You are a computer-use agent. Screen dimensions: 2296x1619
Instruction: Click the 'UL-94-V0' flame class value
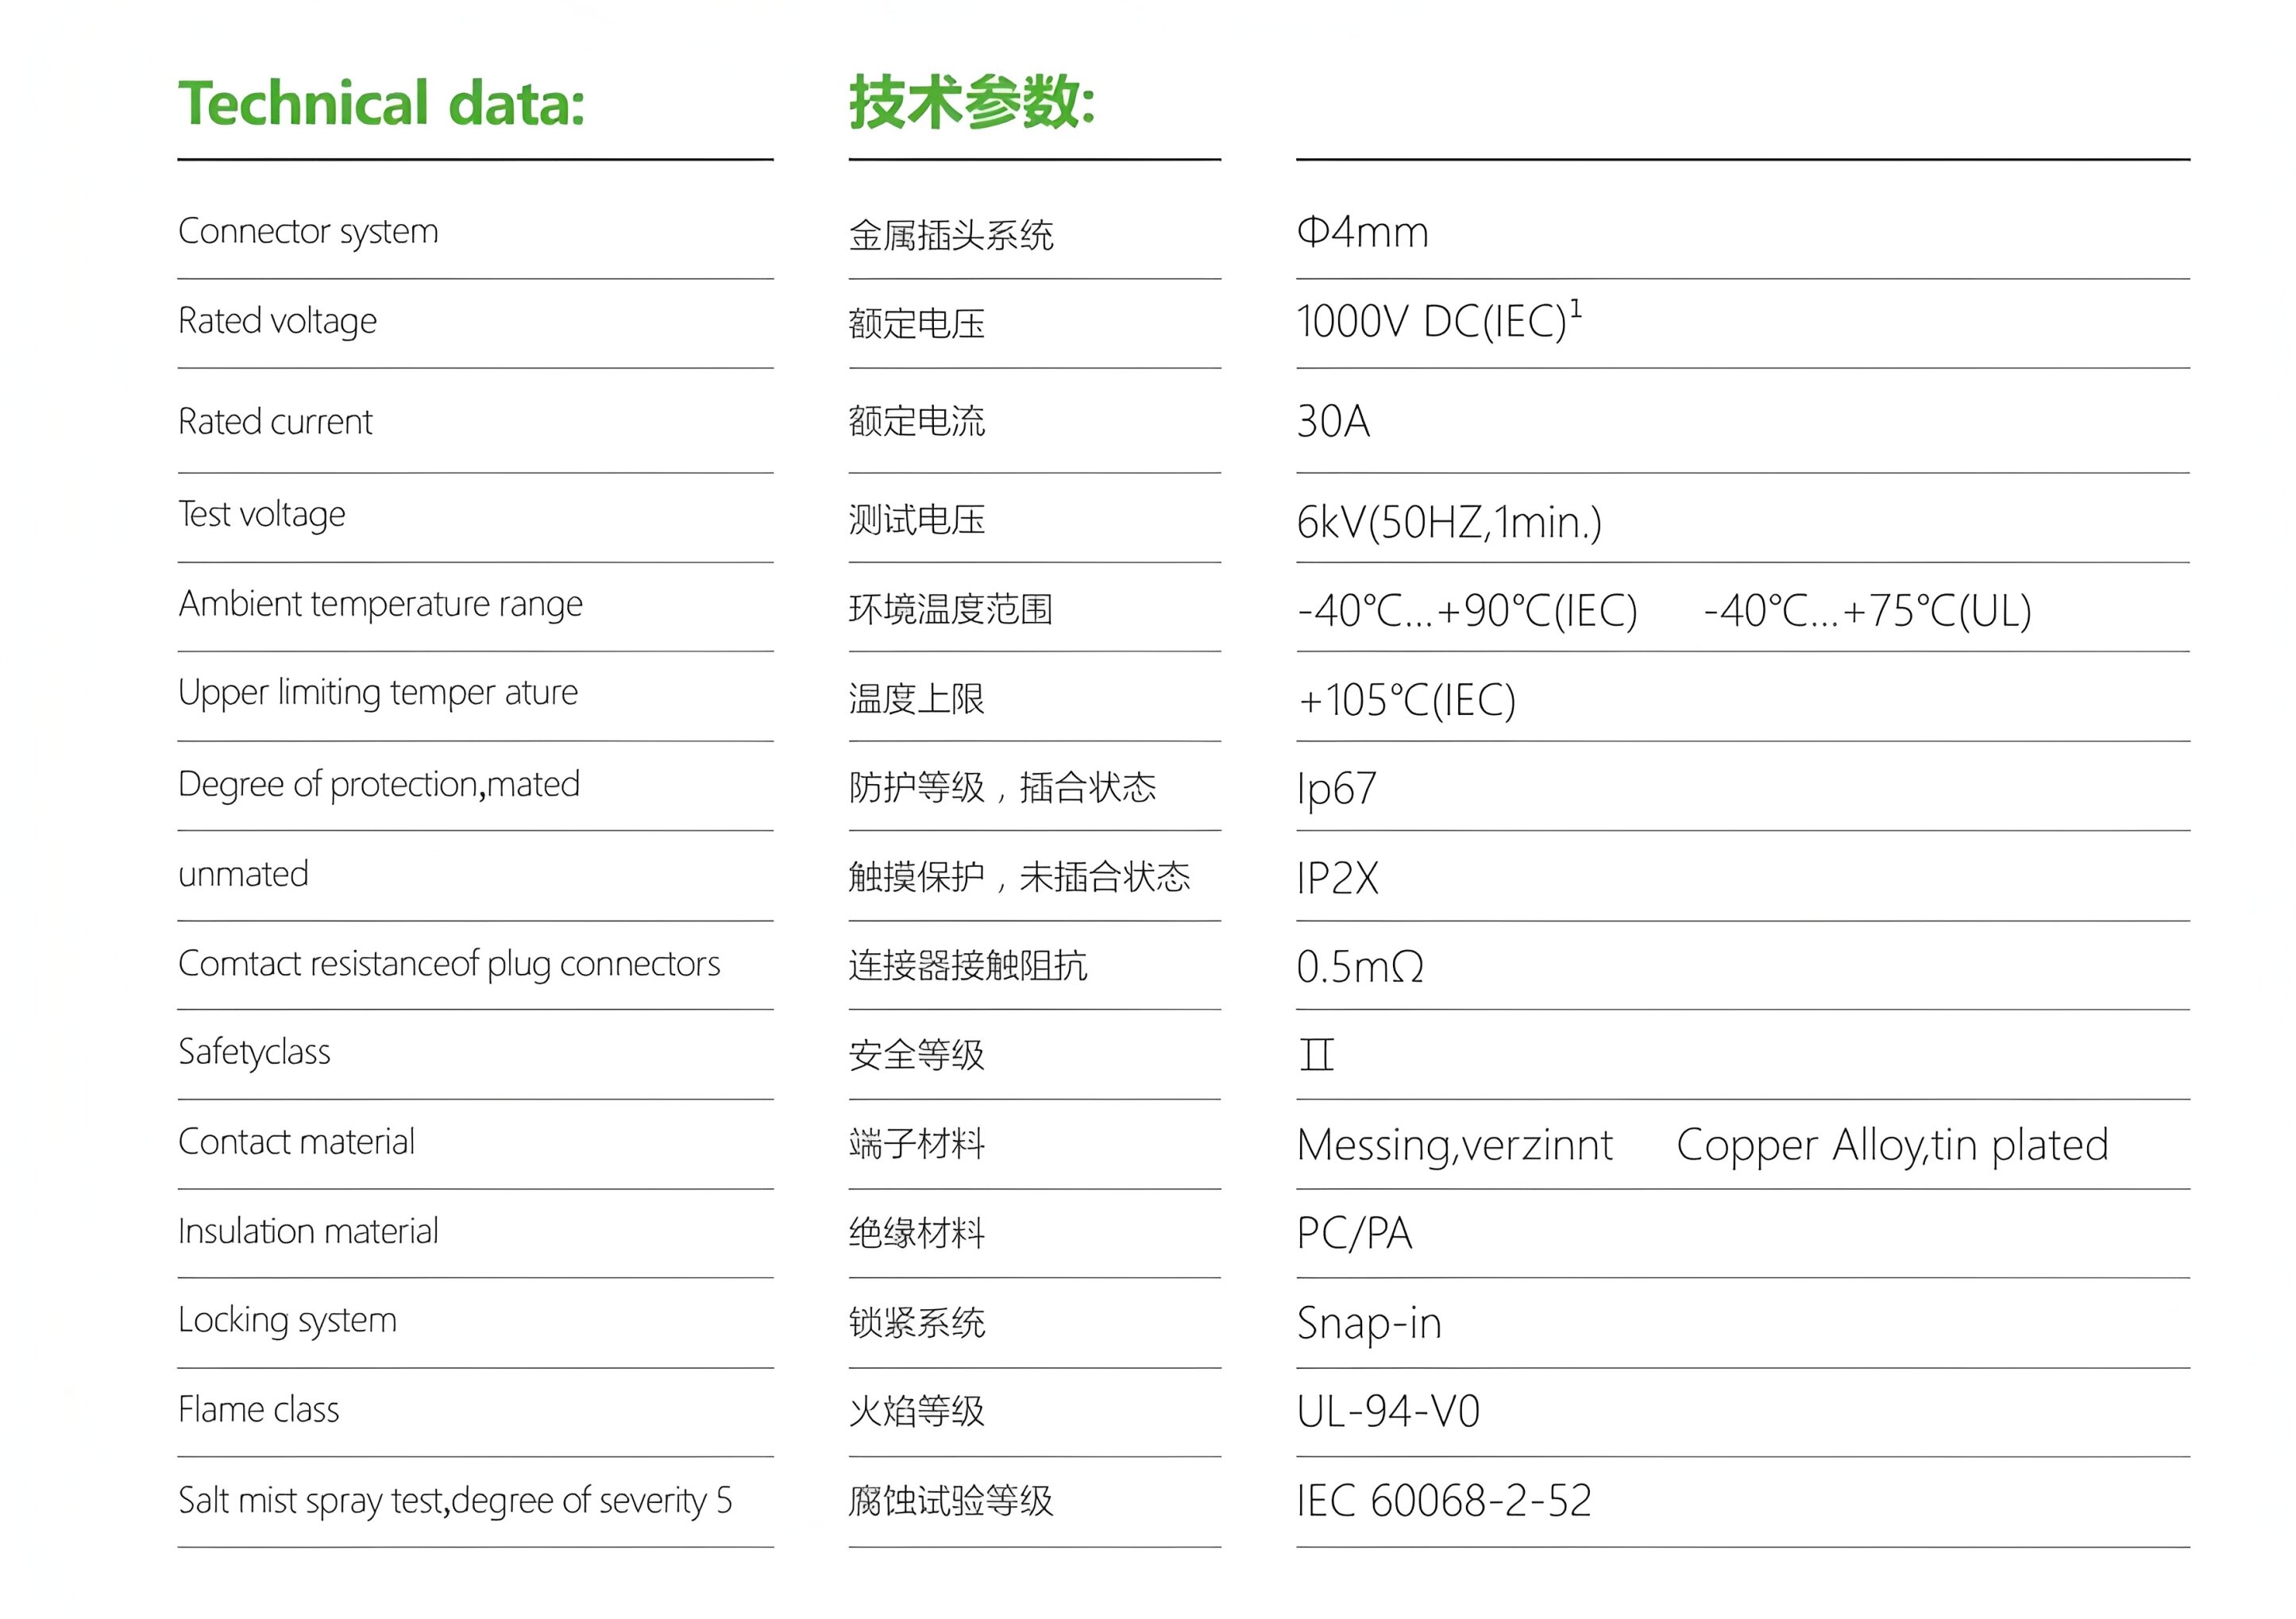pyautogui.click(x=1388, y=1413)
